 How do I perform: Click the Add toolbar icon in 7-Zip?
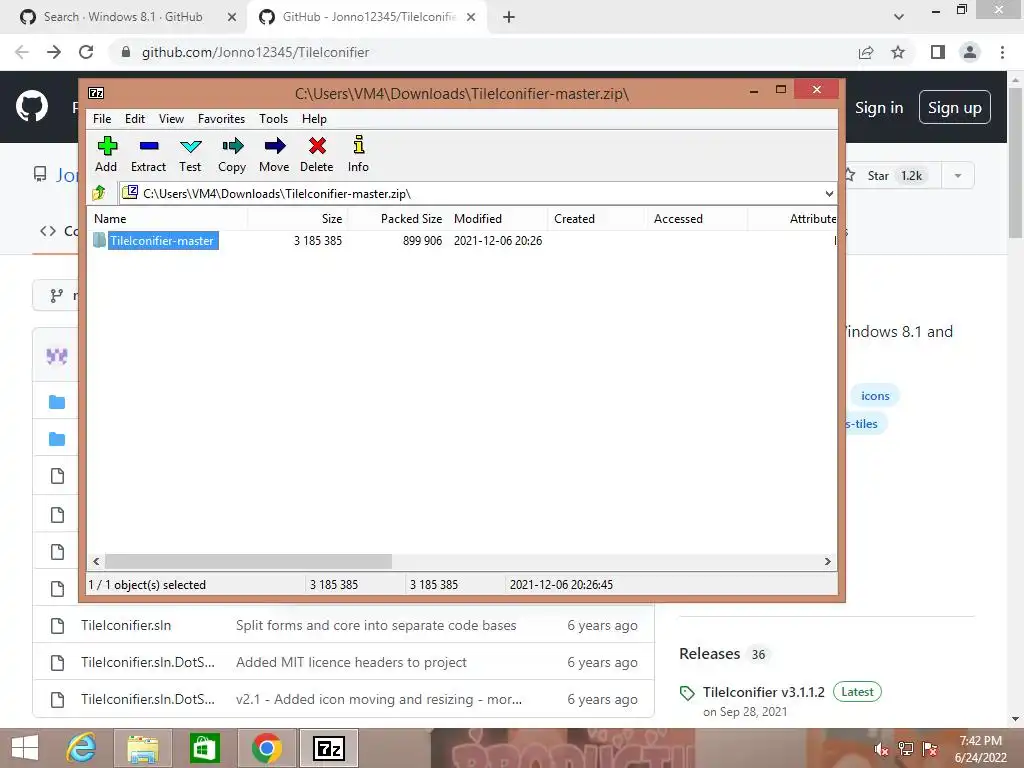[106, 154]
